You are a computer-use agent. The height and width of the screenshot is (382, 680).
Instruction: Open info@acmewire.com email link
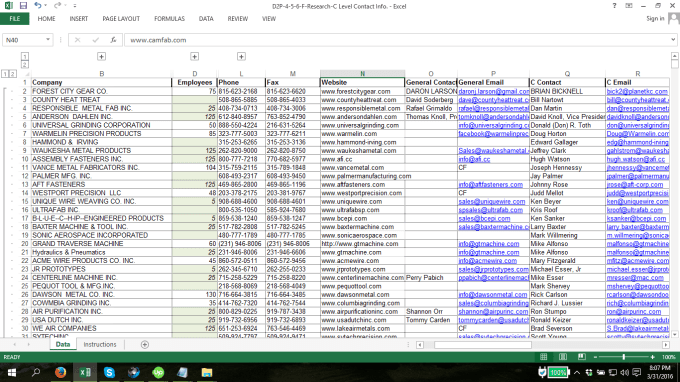point(488,261)
